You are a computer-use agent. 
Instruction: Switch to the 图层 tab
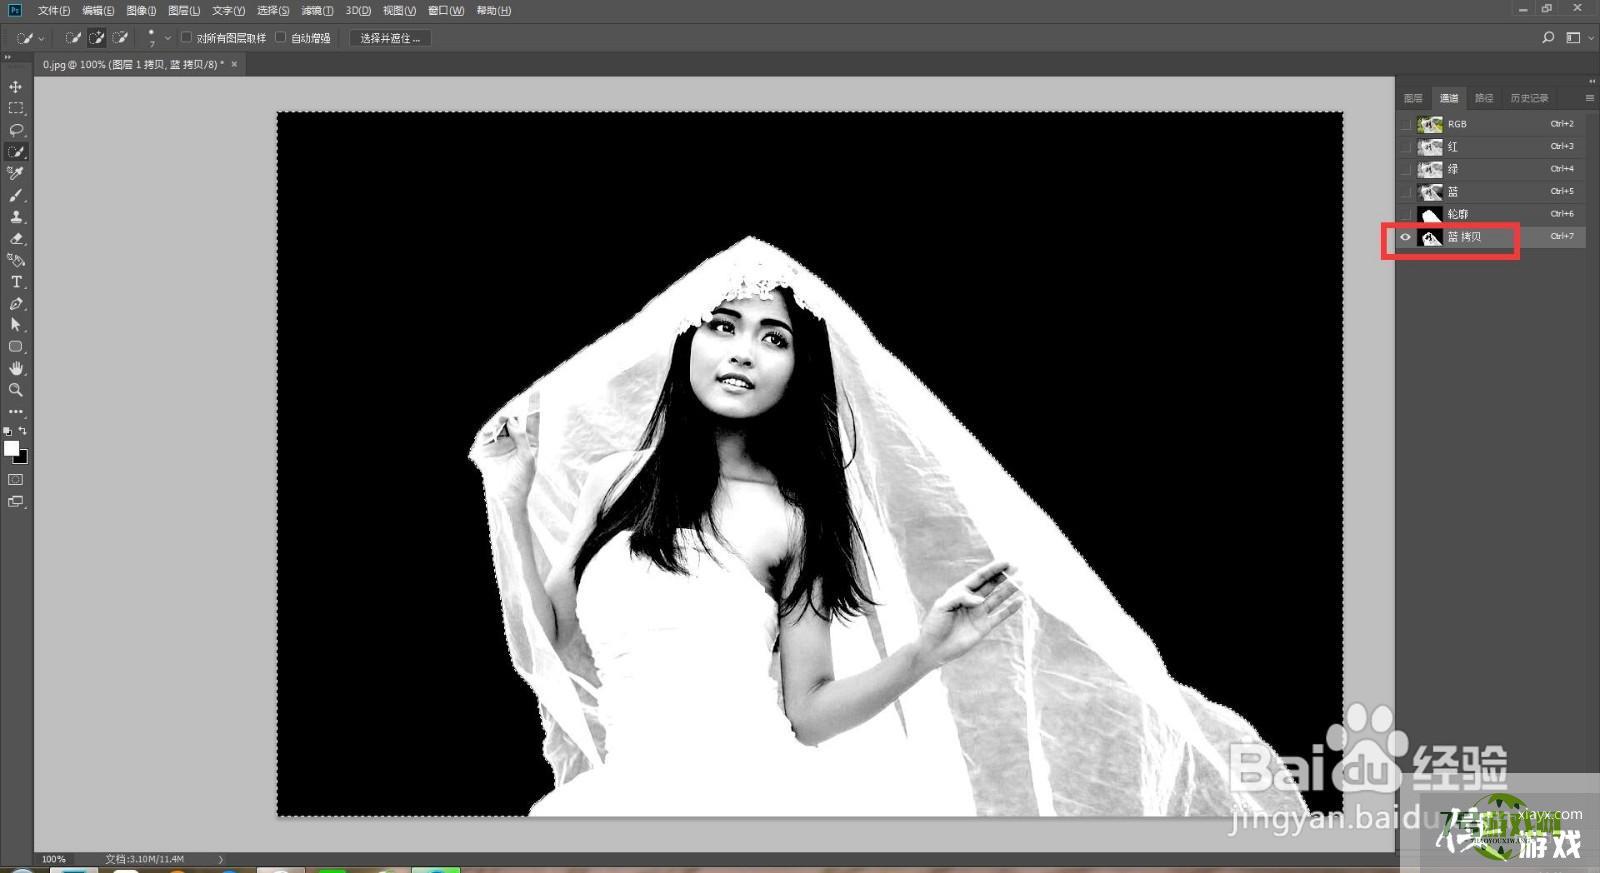pyautogui.click(x=1413, y=98)
